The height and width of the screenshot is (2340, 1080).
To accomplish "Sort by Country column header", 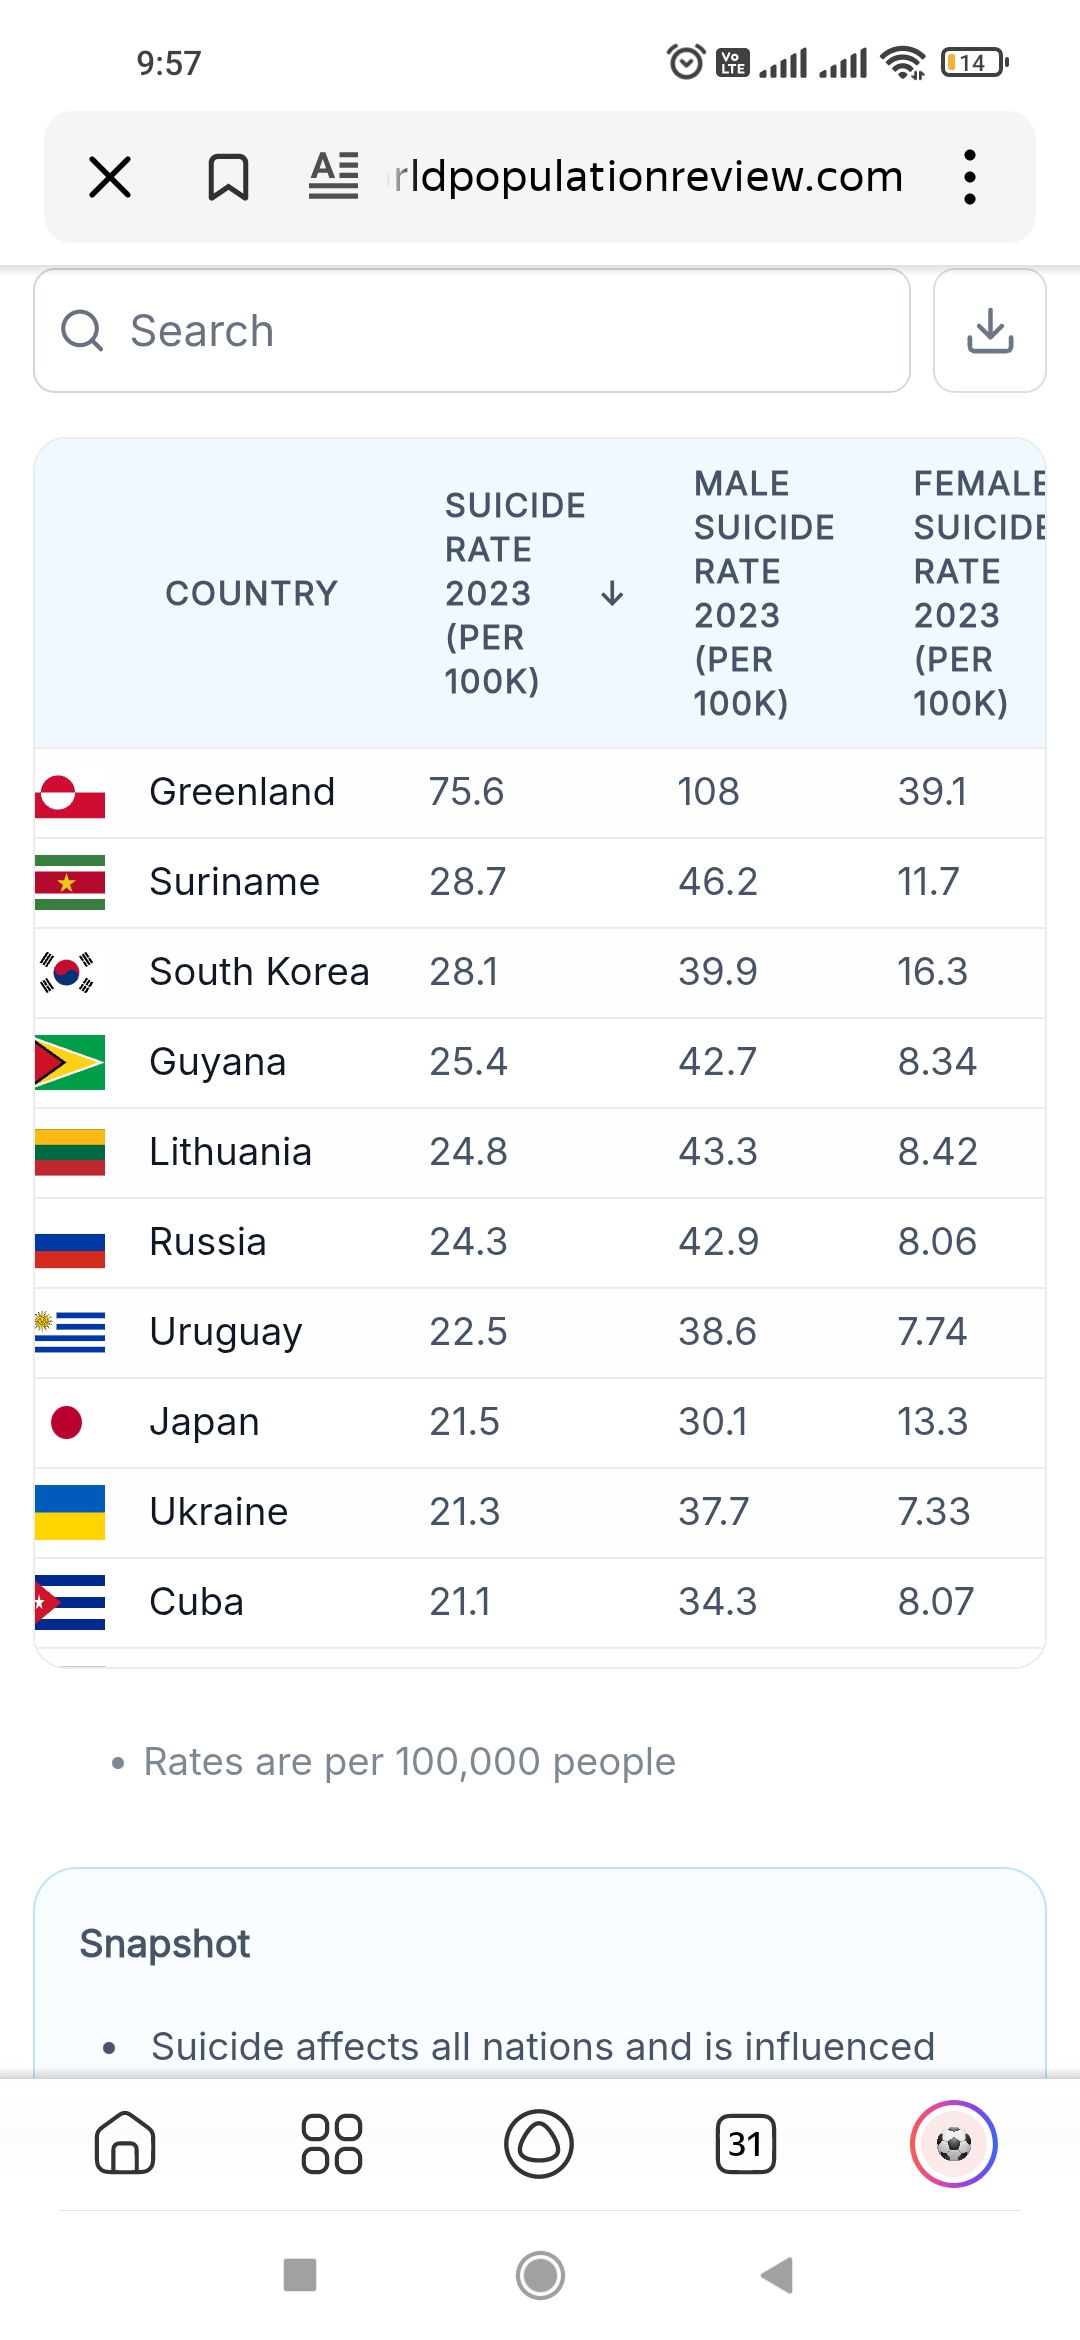I will [251, 593].
